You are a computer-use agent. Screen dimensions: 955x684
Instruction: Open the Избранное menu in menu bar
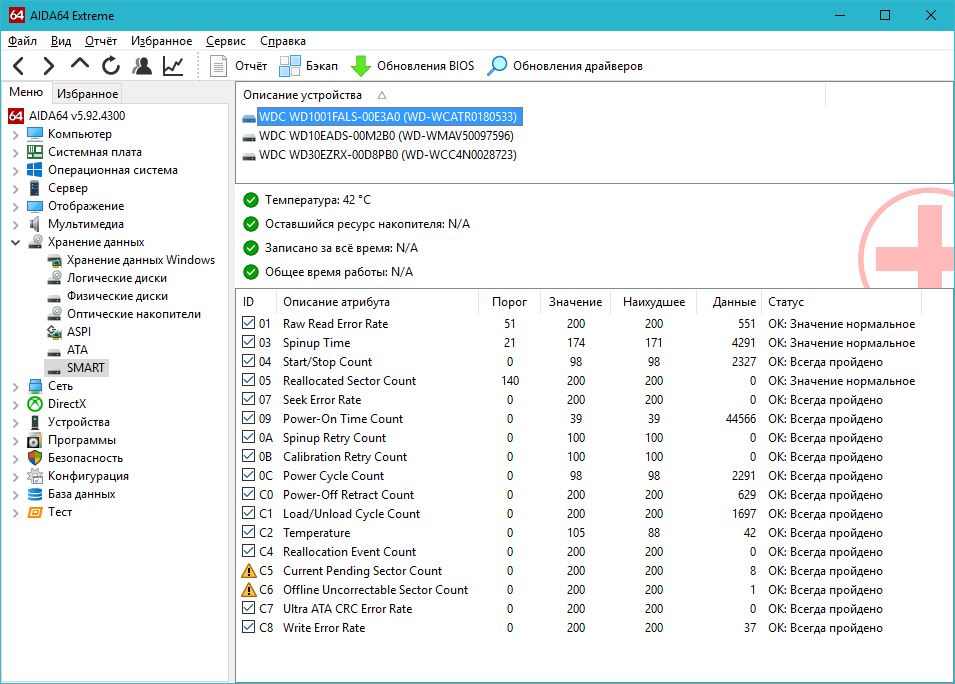click(x=161, y=41)
